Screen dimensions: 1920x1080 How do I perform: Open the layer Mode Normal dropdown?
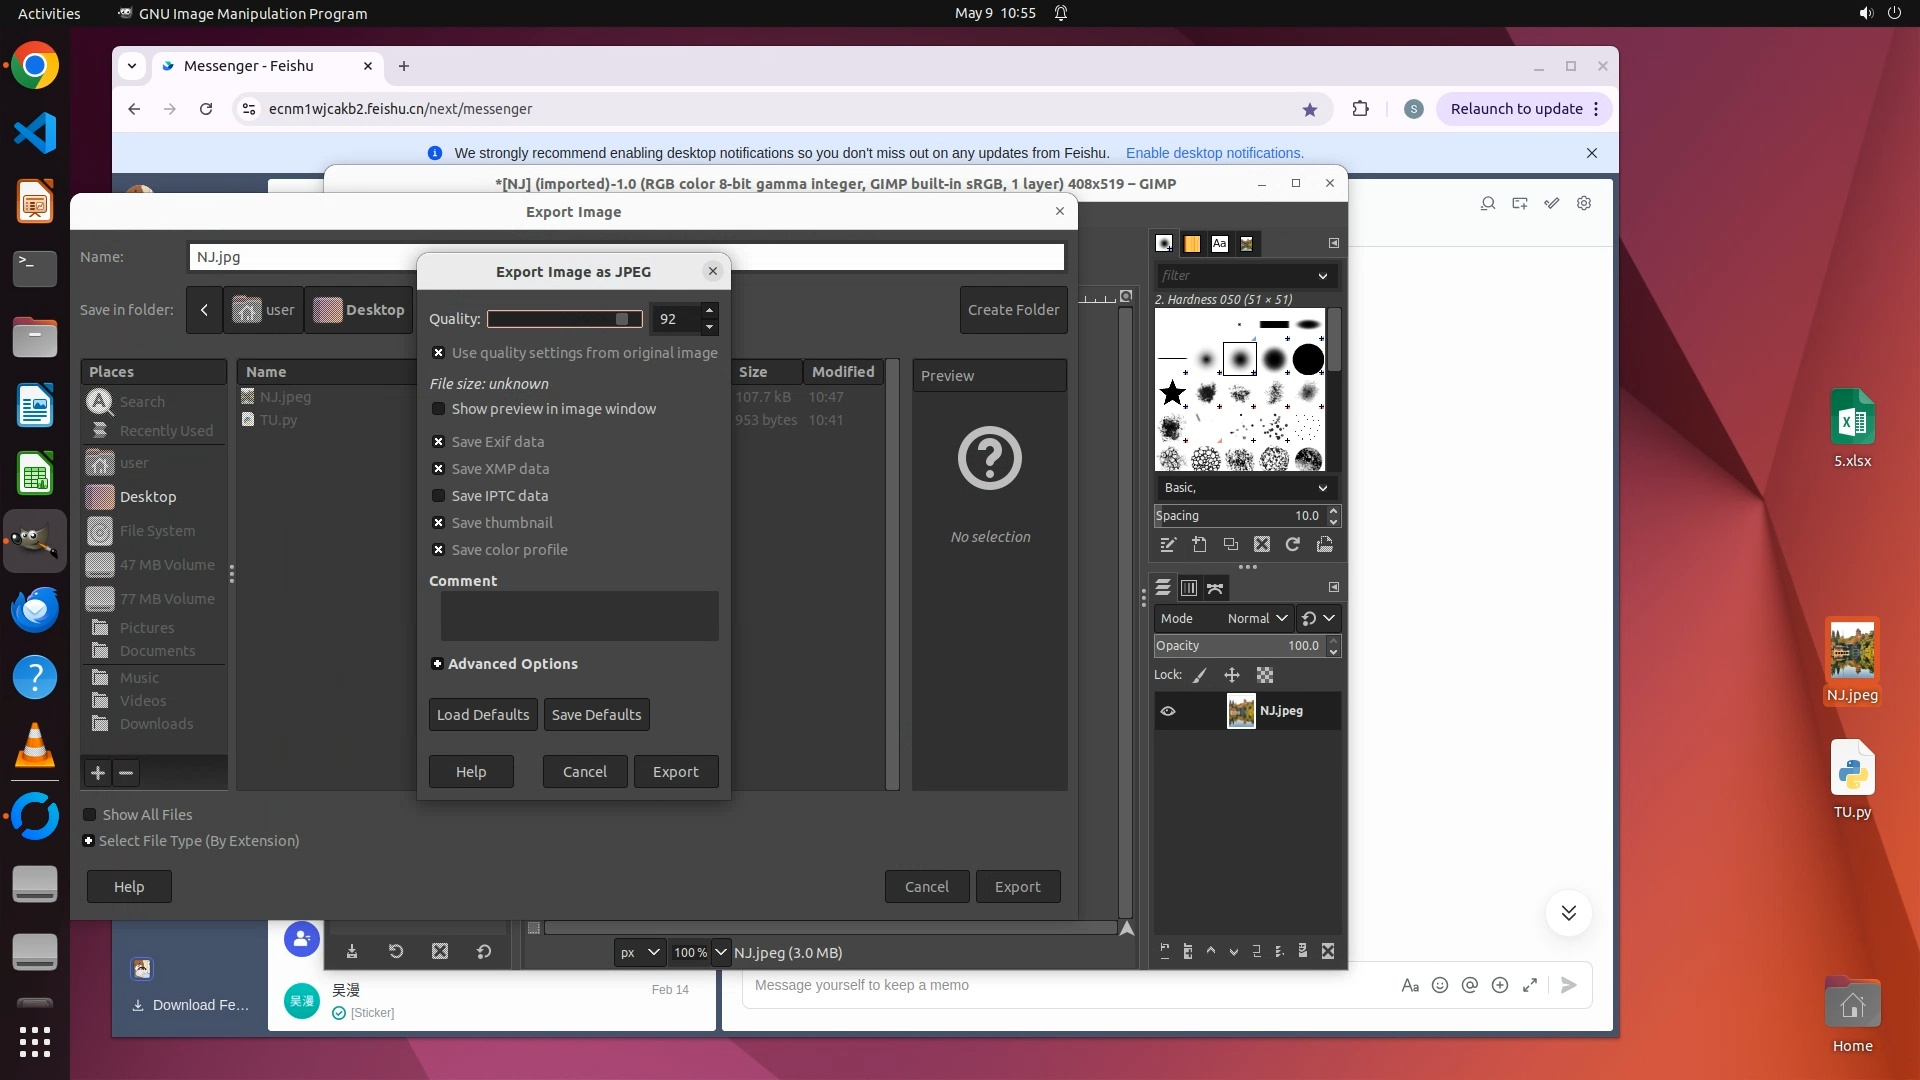pos(1256,618)
